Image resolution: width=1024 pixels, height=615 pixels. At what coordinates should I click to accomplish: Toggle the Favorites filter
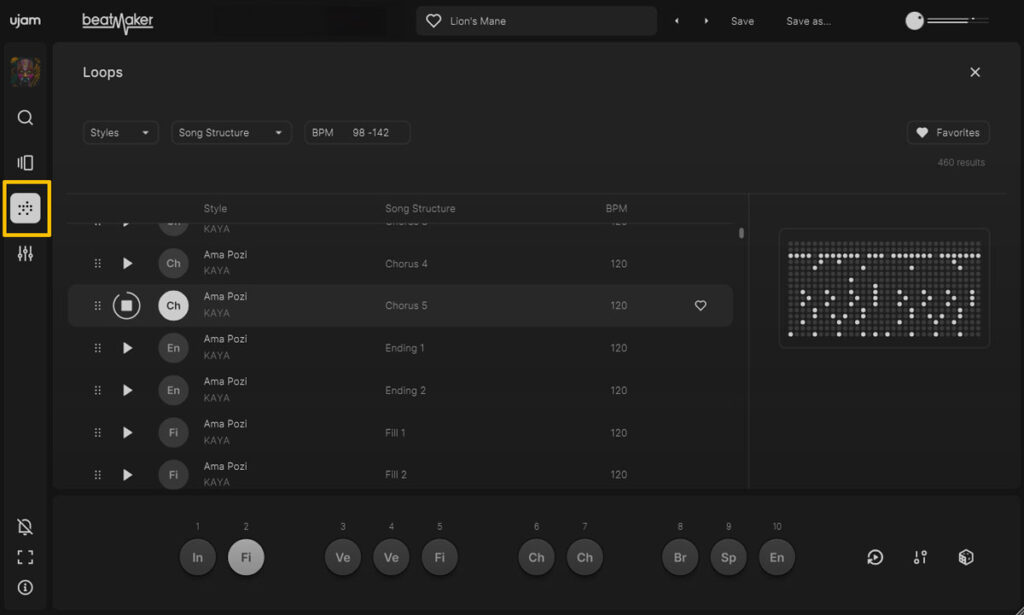coord(947,133)
